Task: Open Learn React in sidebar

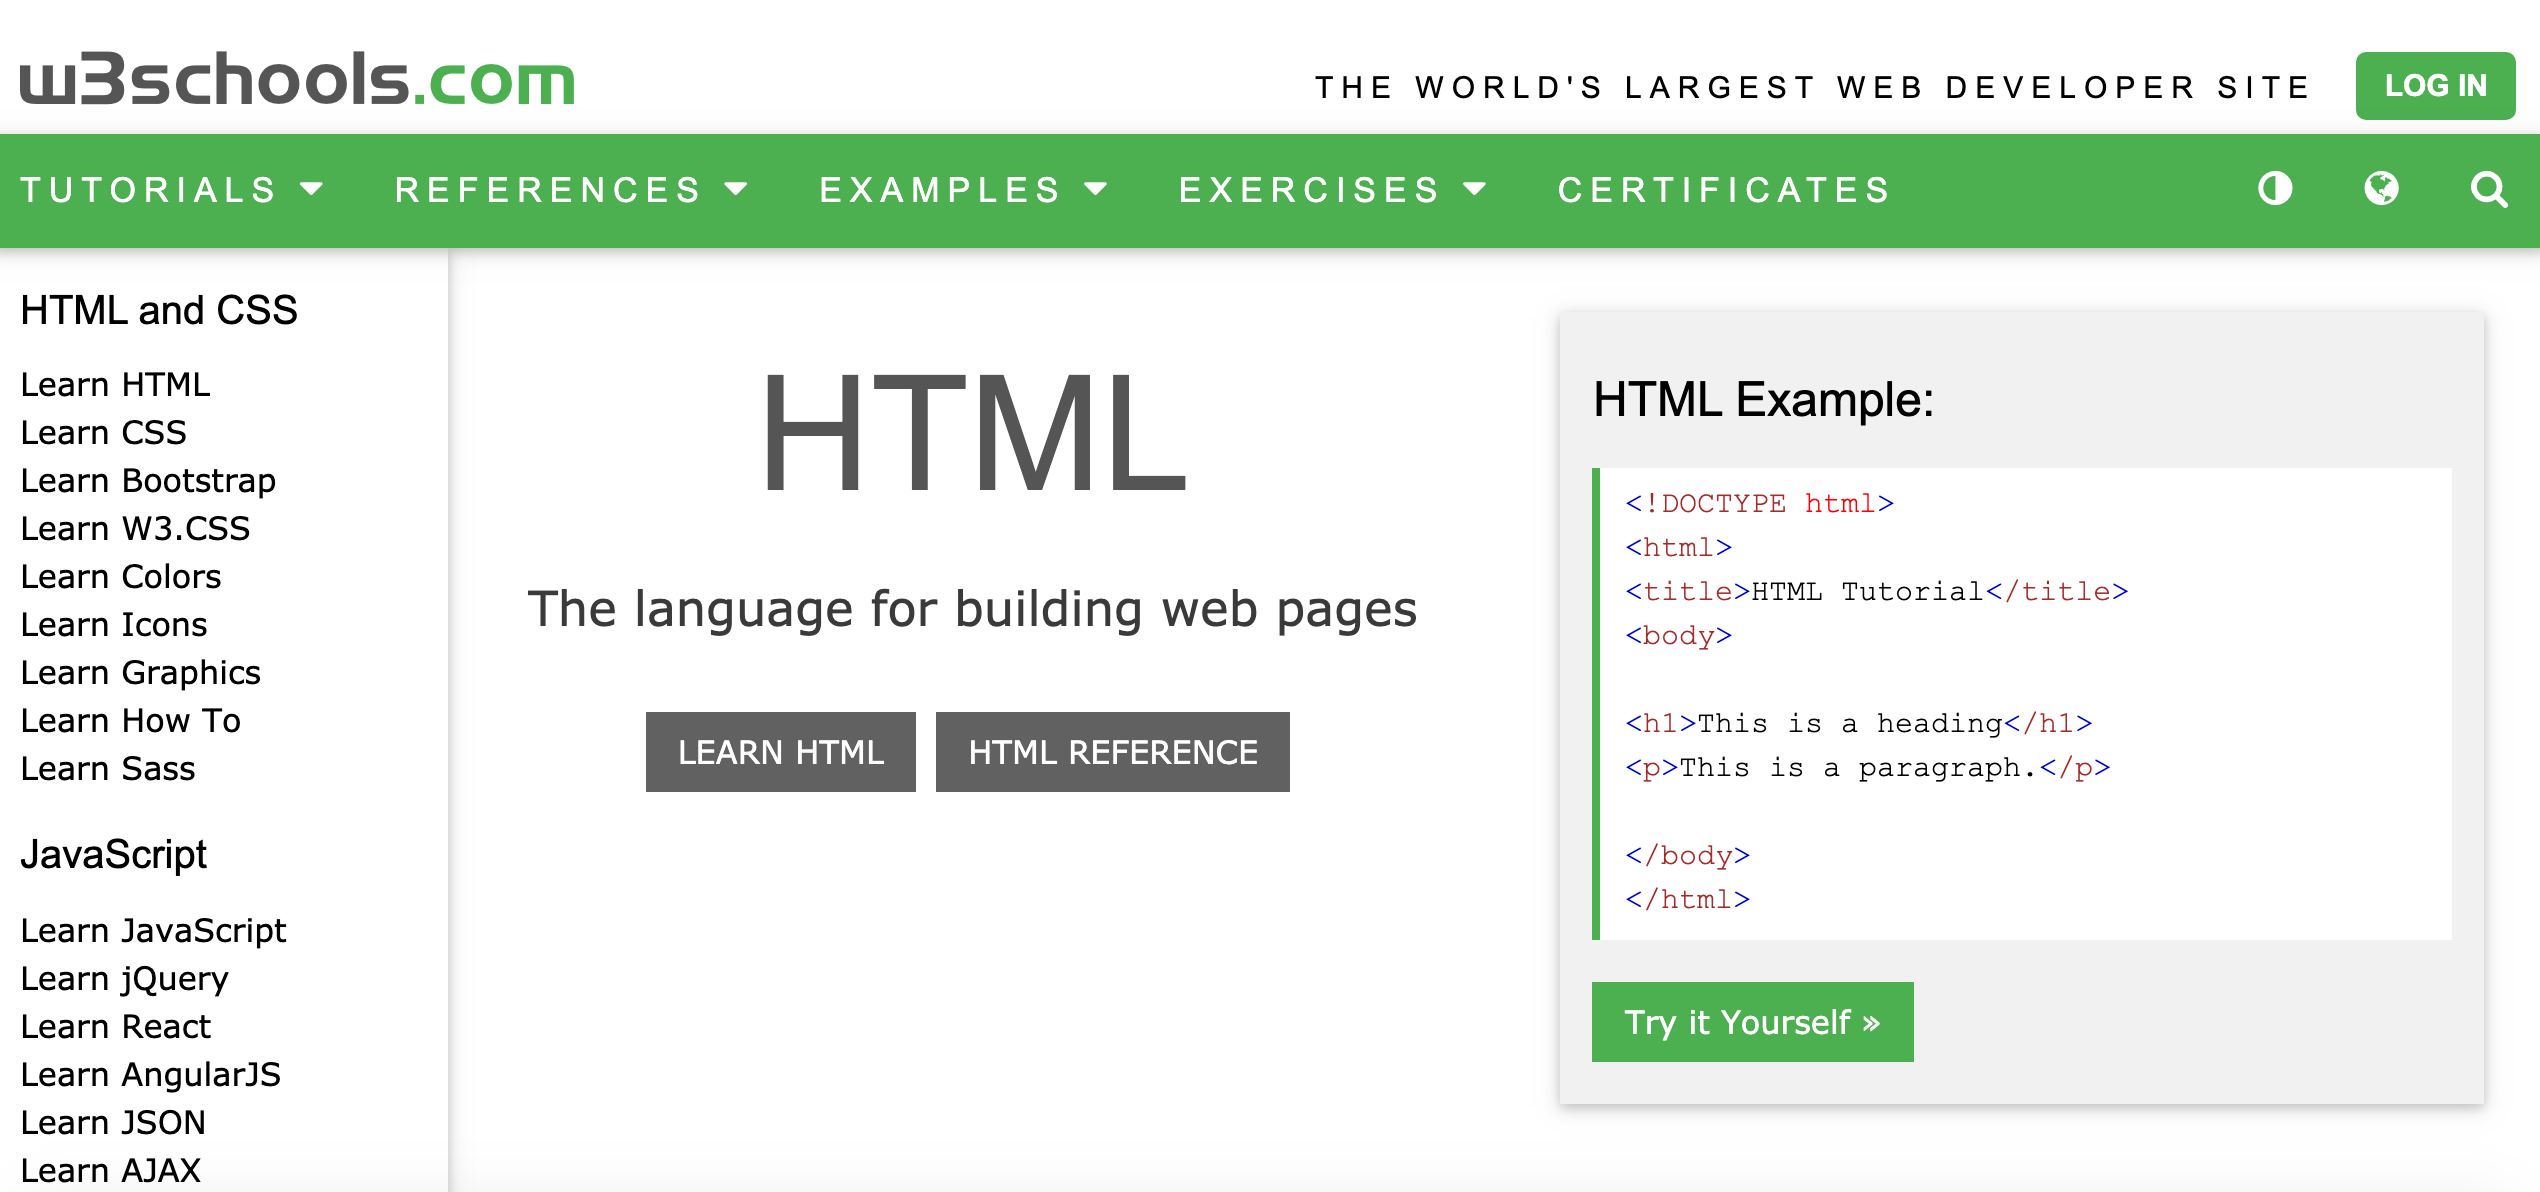Action: [x=115, y=1027]
